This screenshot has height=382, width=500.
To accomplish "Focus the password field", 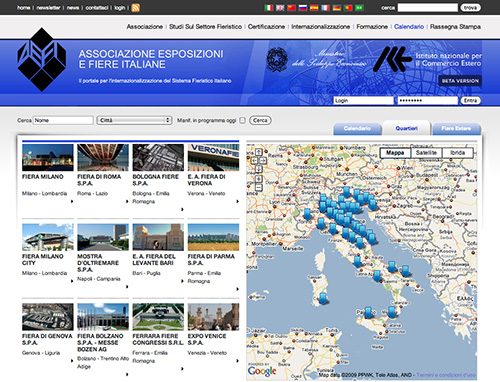I will 428,101.
